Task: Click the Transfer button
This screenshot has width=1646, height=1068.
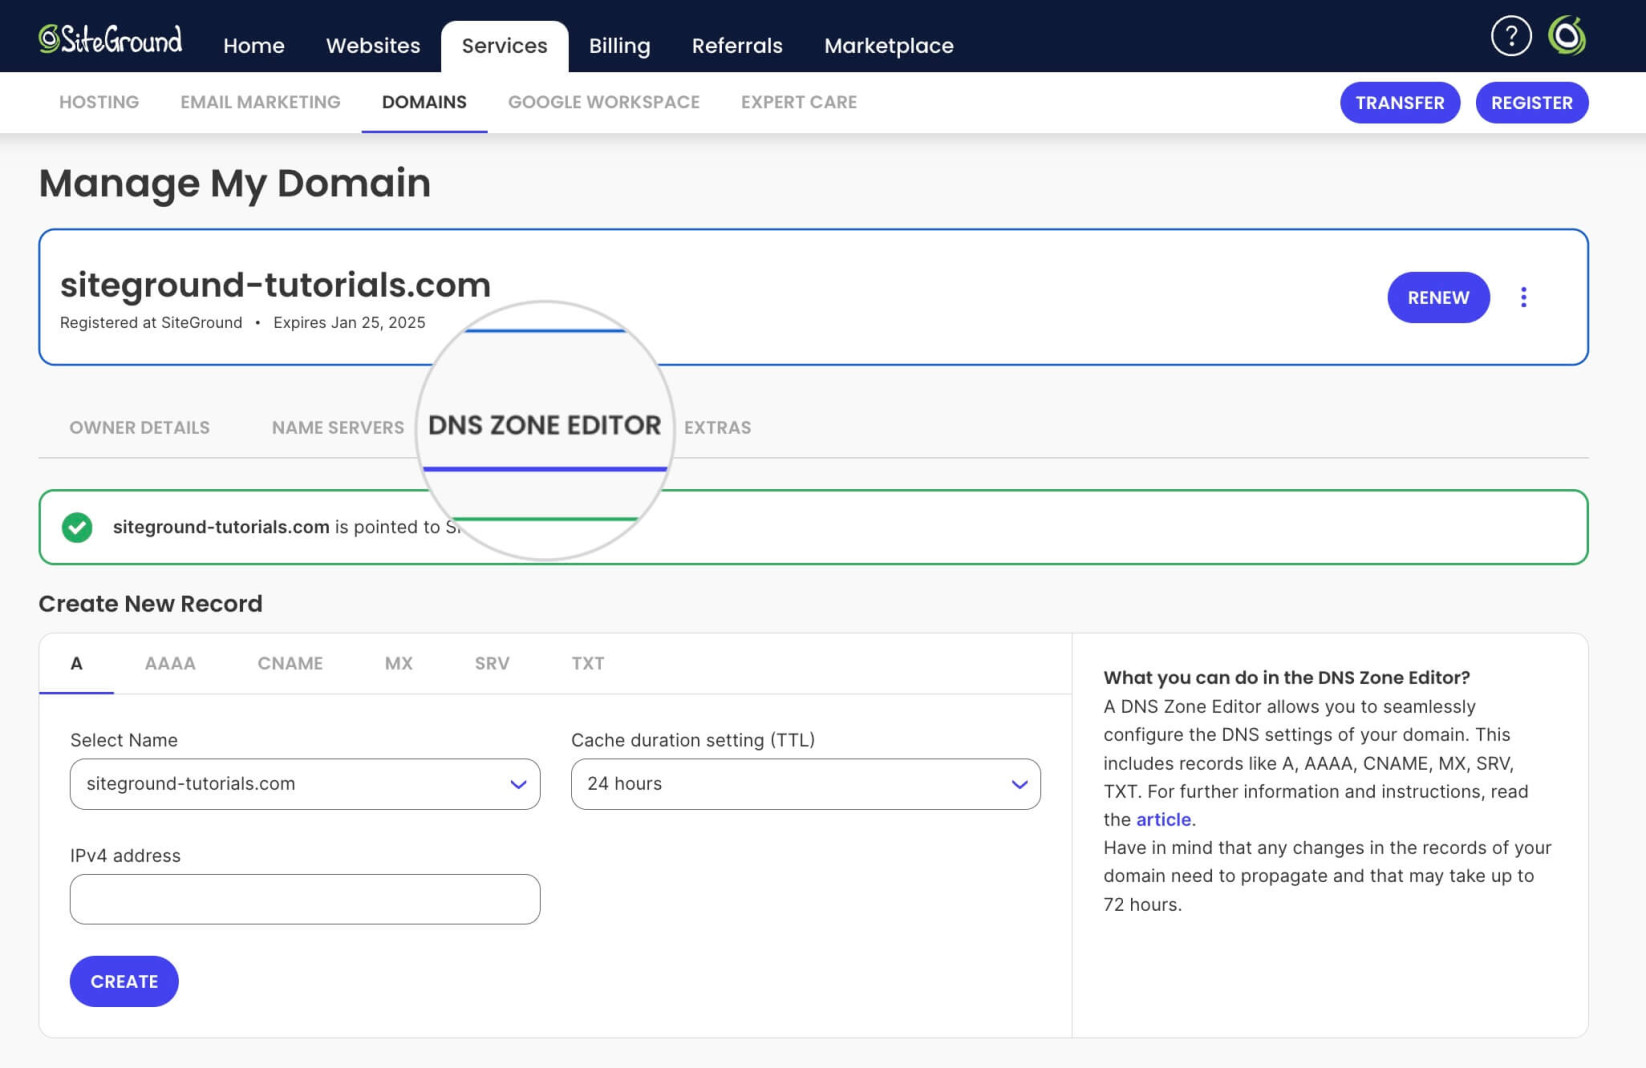Action: pyautogui.click(x=1400, y=103)
